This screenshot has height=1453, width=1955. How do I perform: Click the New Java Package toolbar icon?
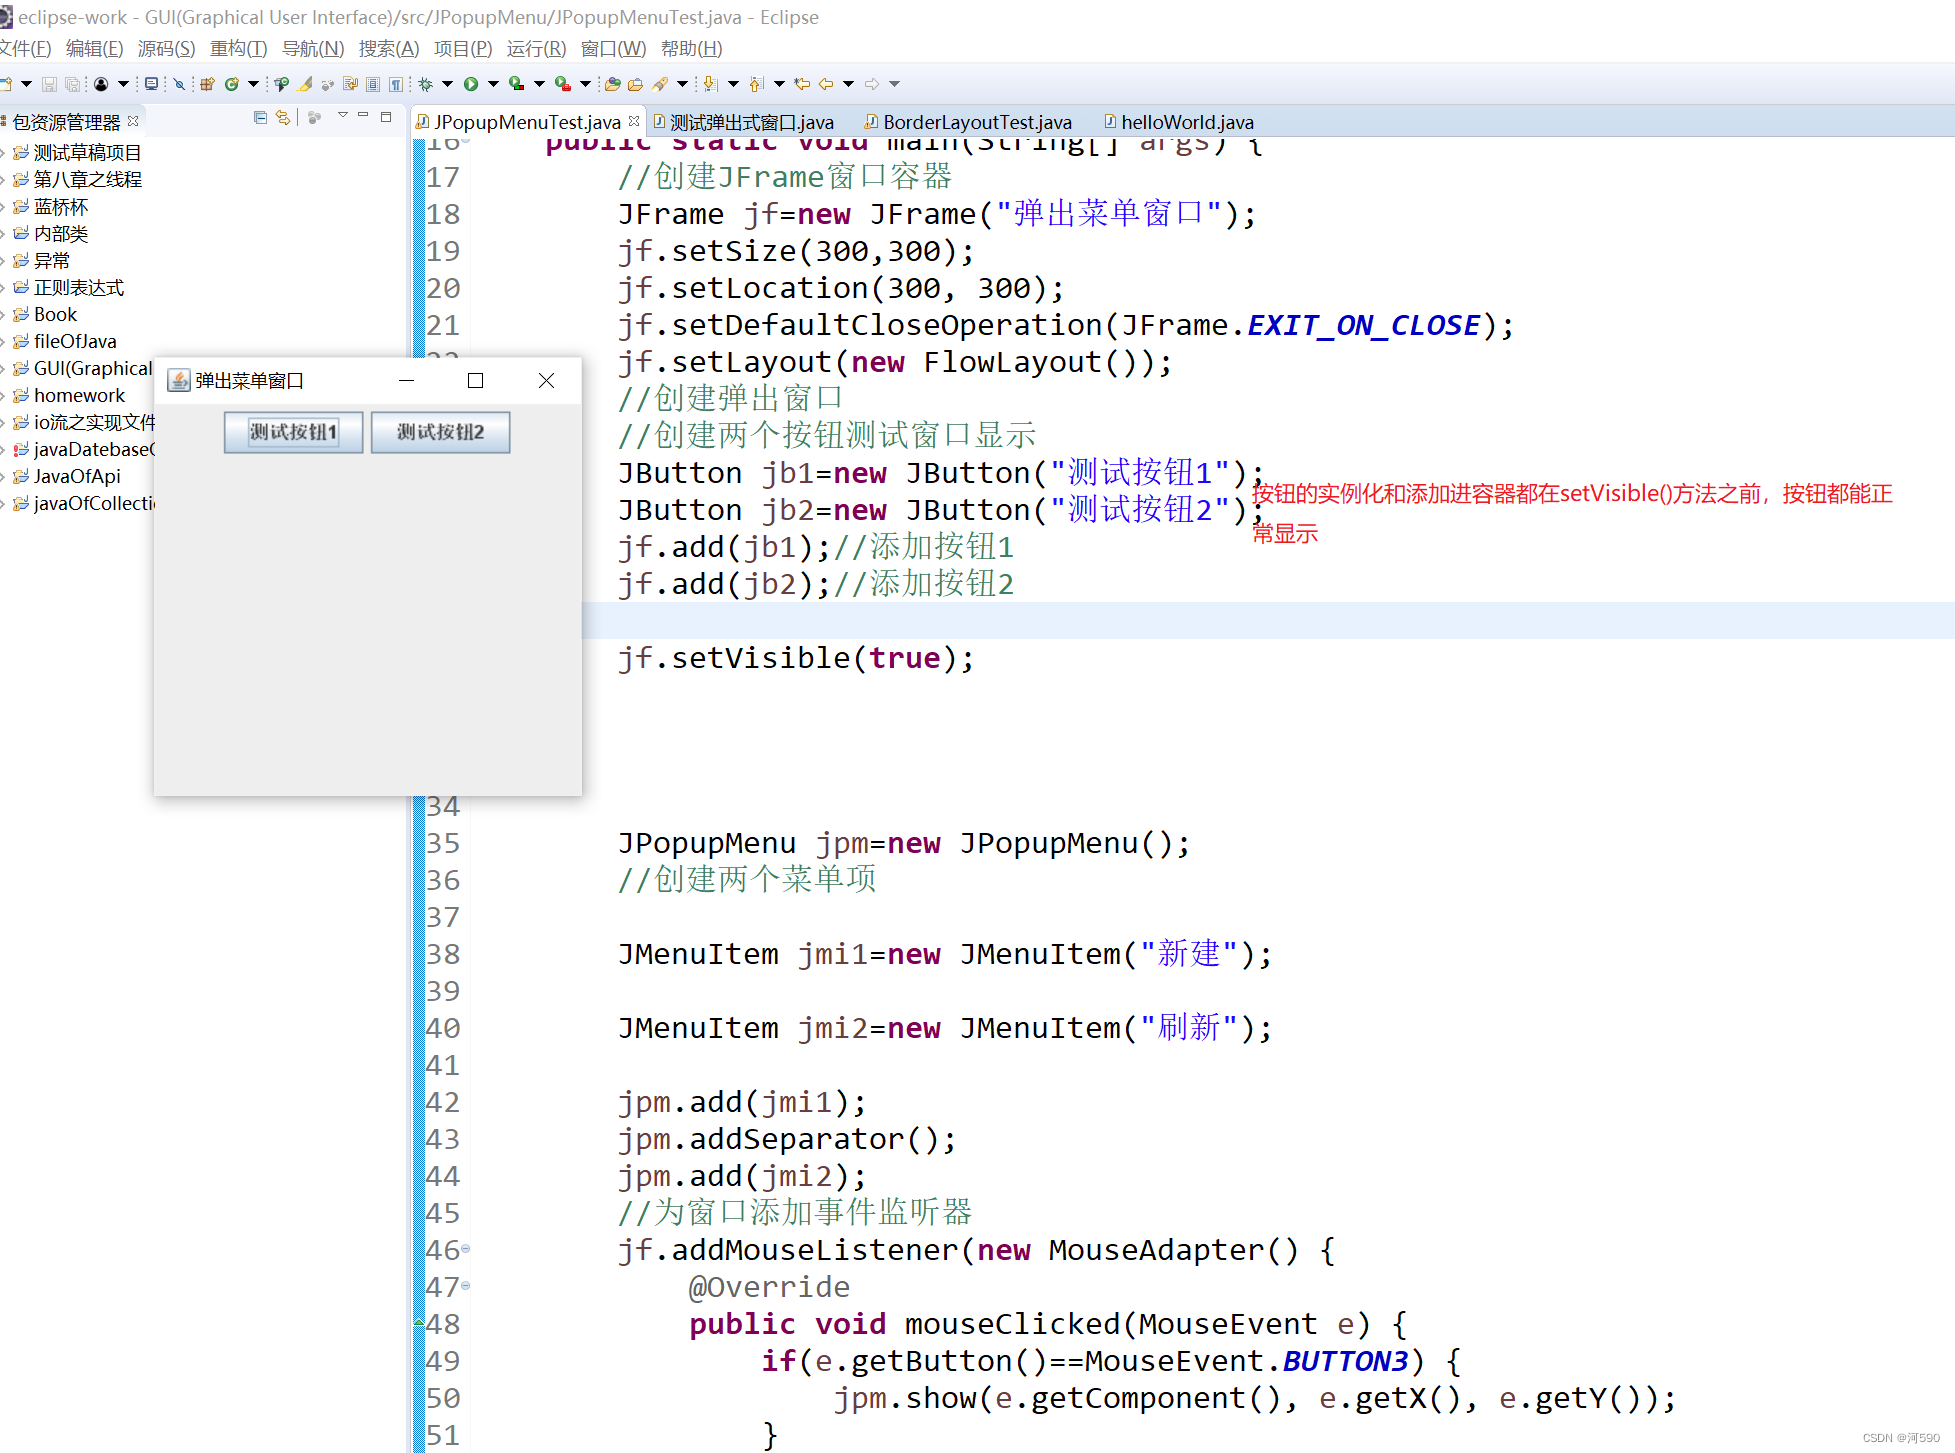[207, 84]
